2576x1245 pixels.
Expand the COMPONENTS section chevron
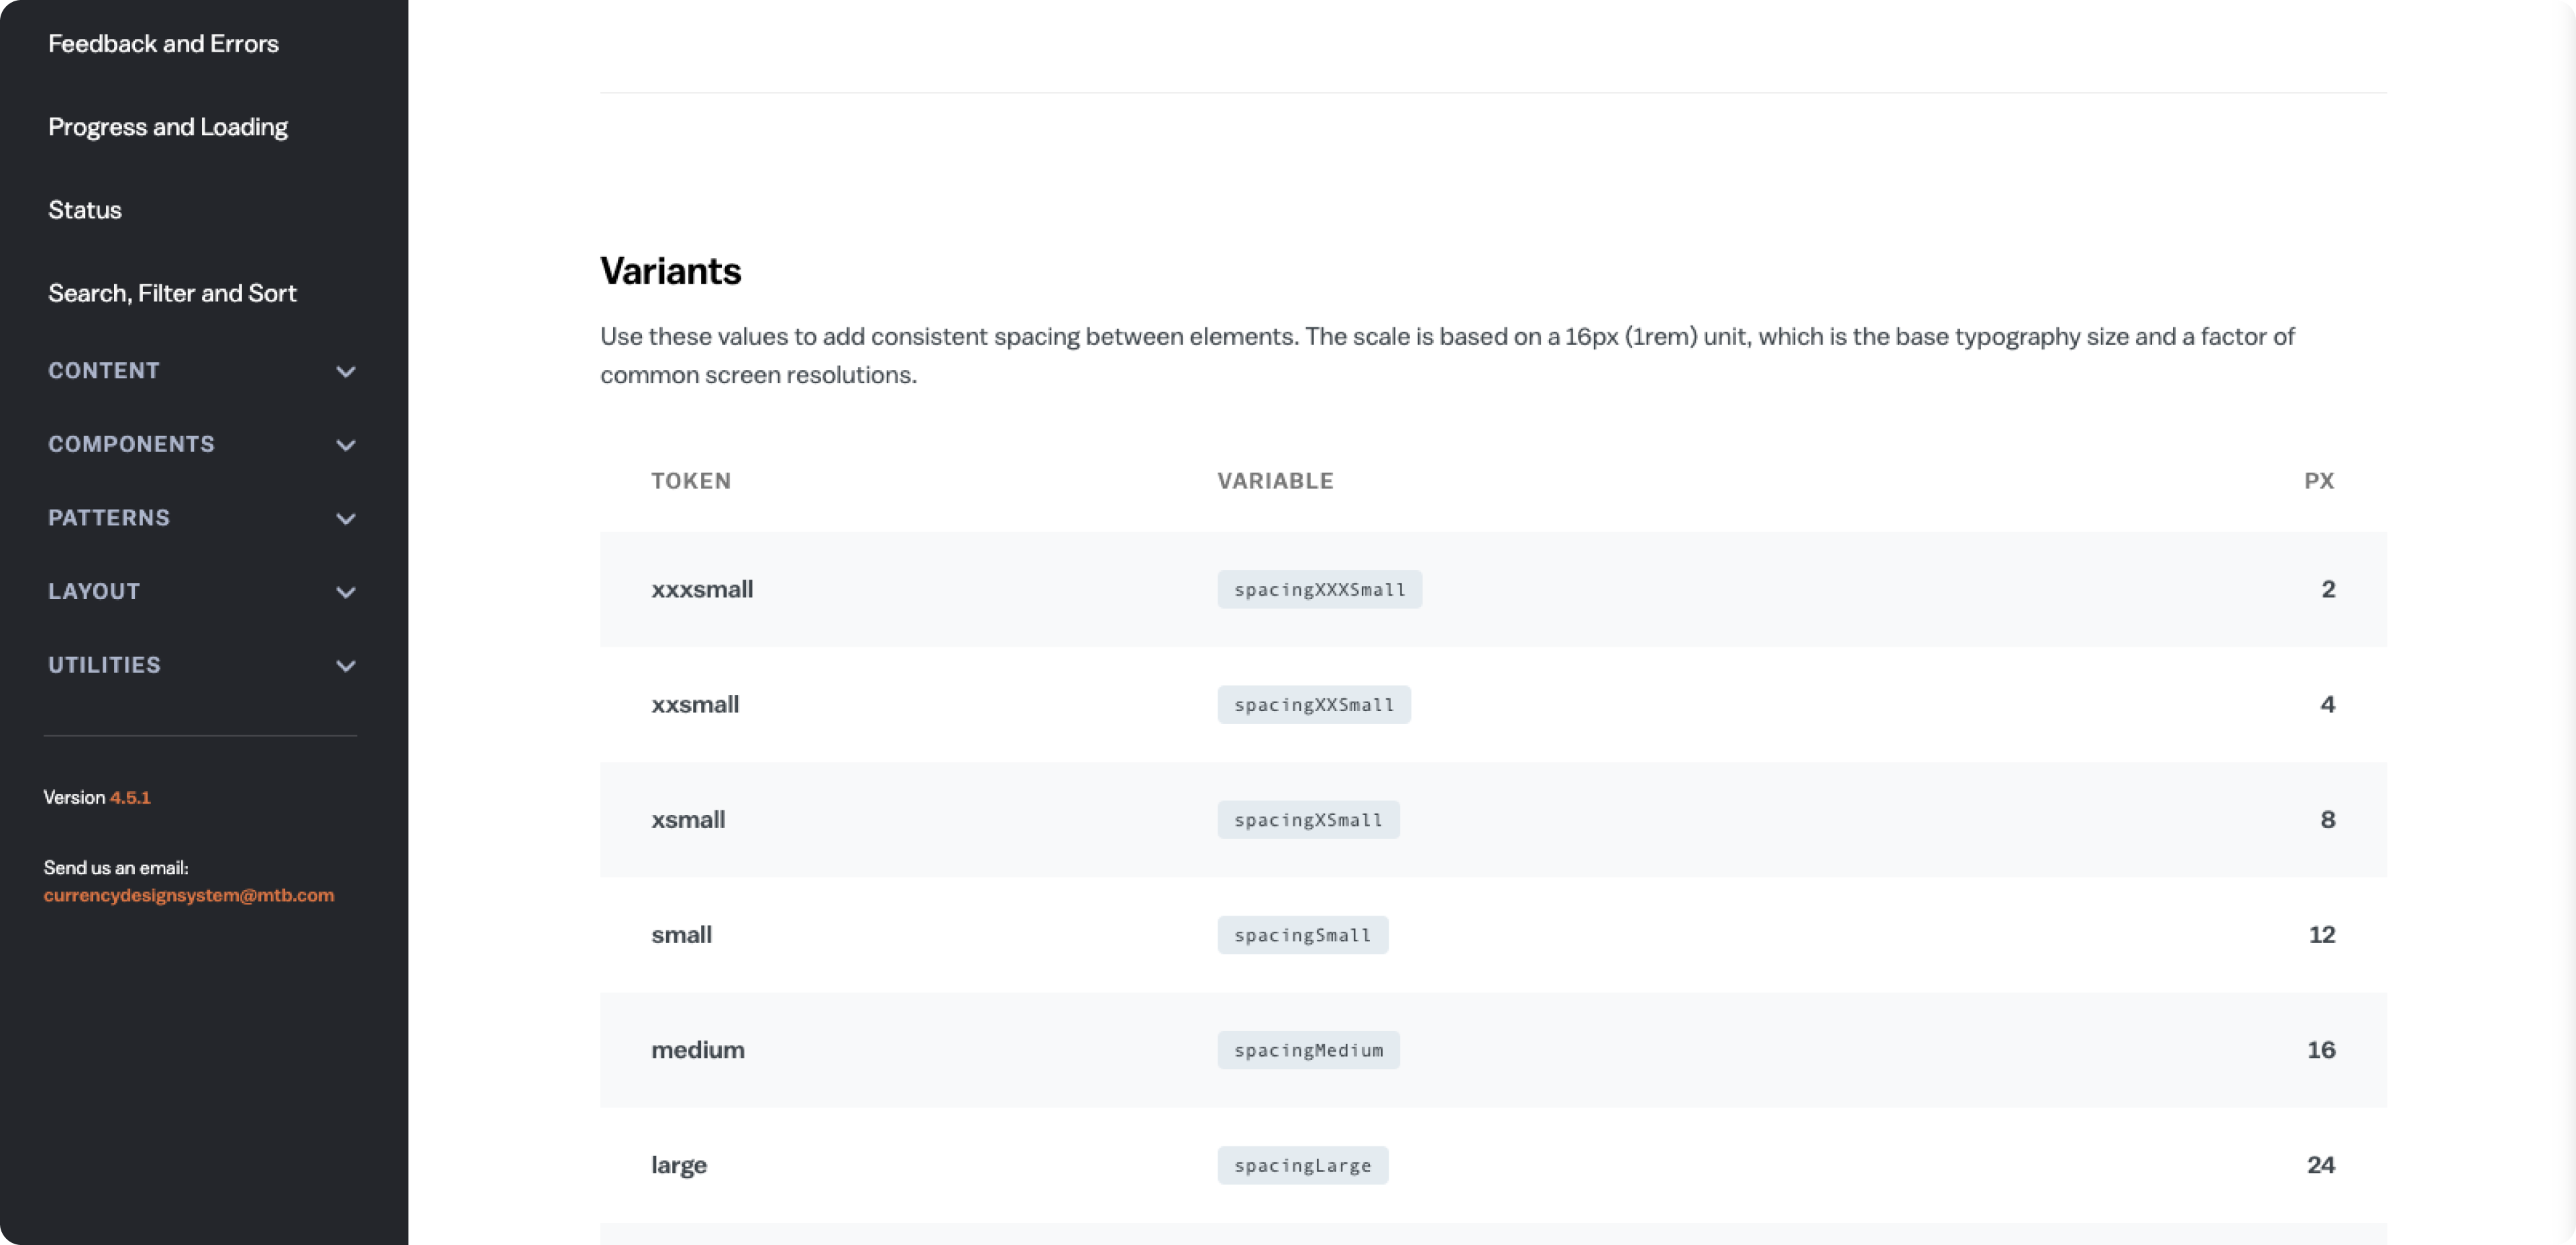click(x=345, y=445)
